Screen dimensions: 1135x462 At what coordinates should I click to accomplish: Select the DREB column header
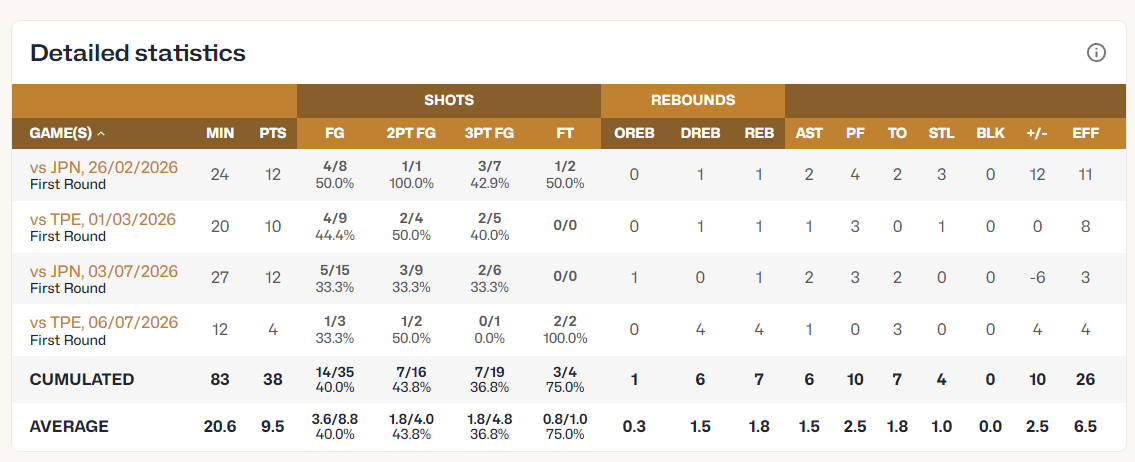click(700, 133)
